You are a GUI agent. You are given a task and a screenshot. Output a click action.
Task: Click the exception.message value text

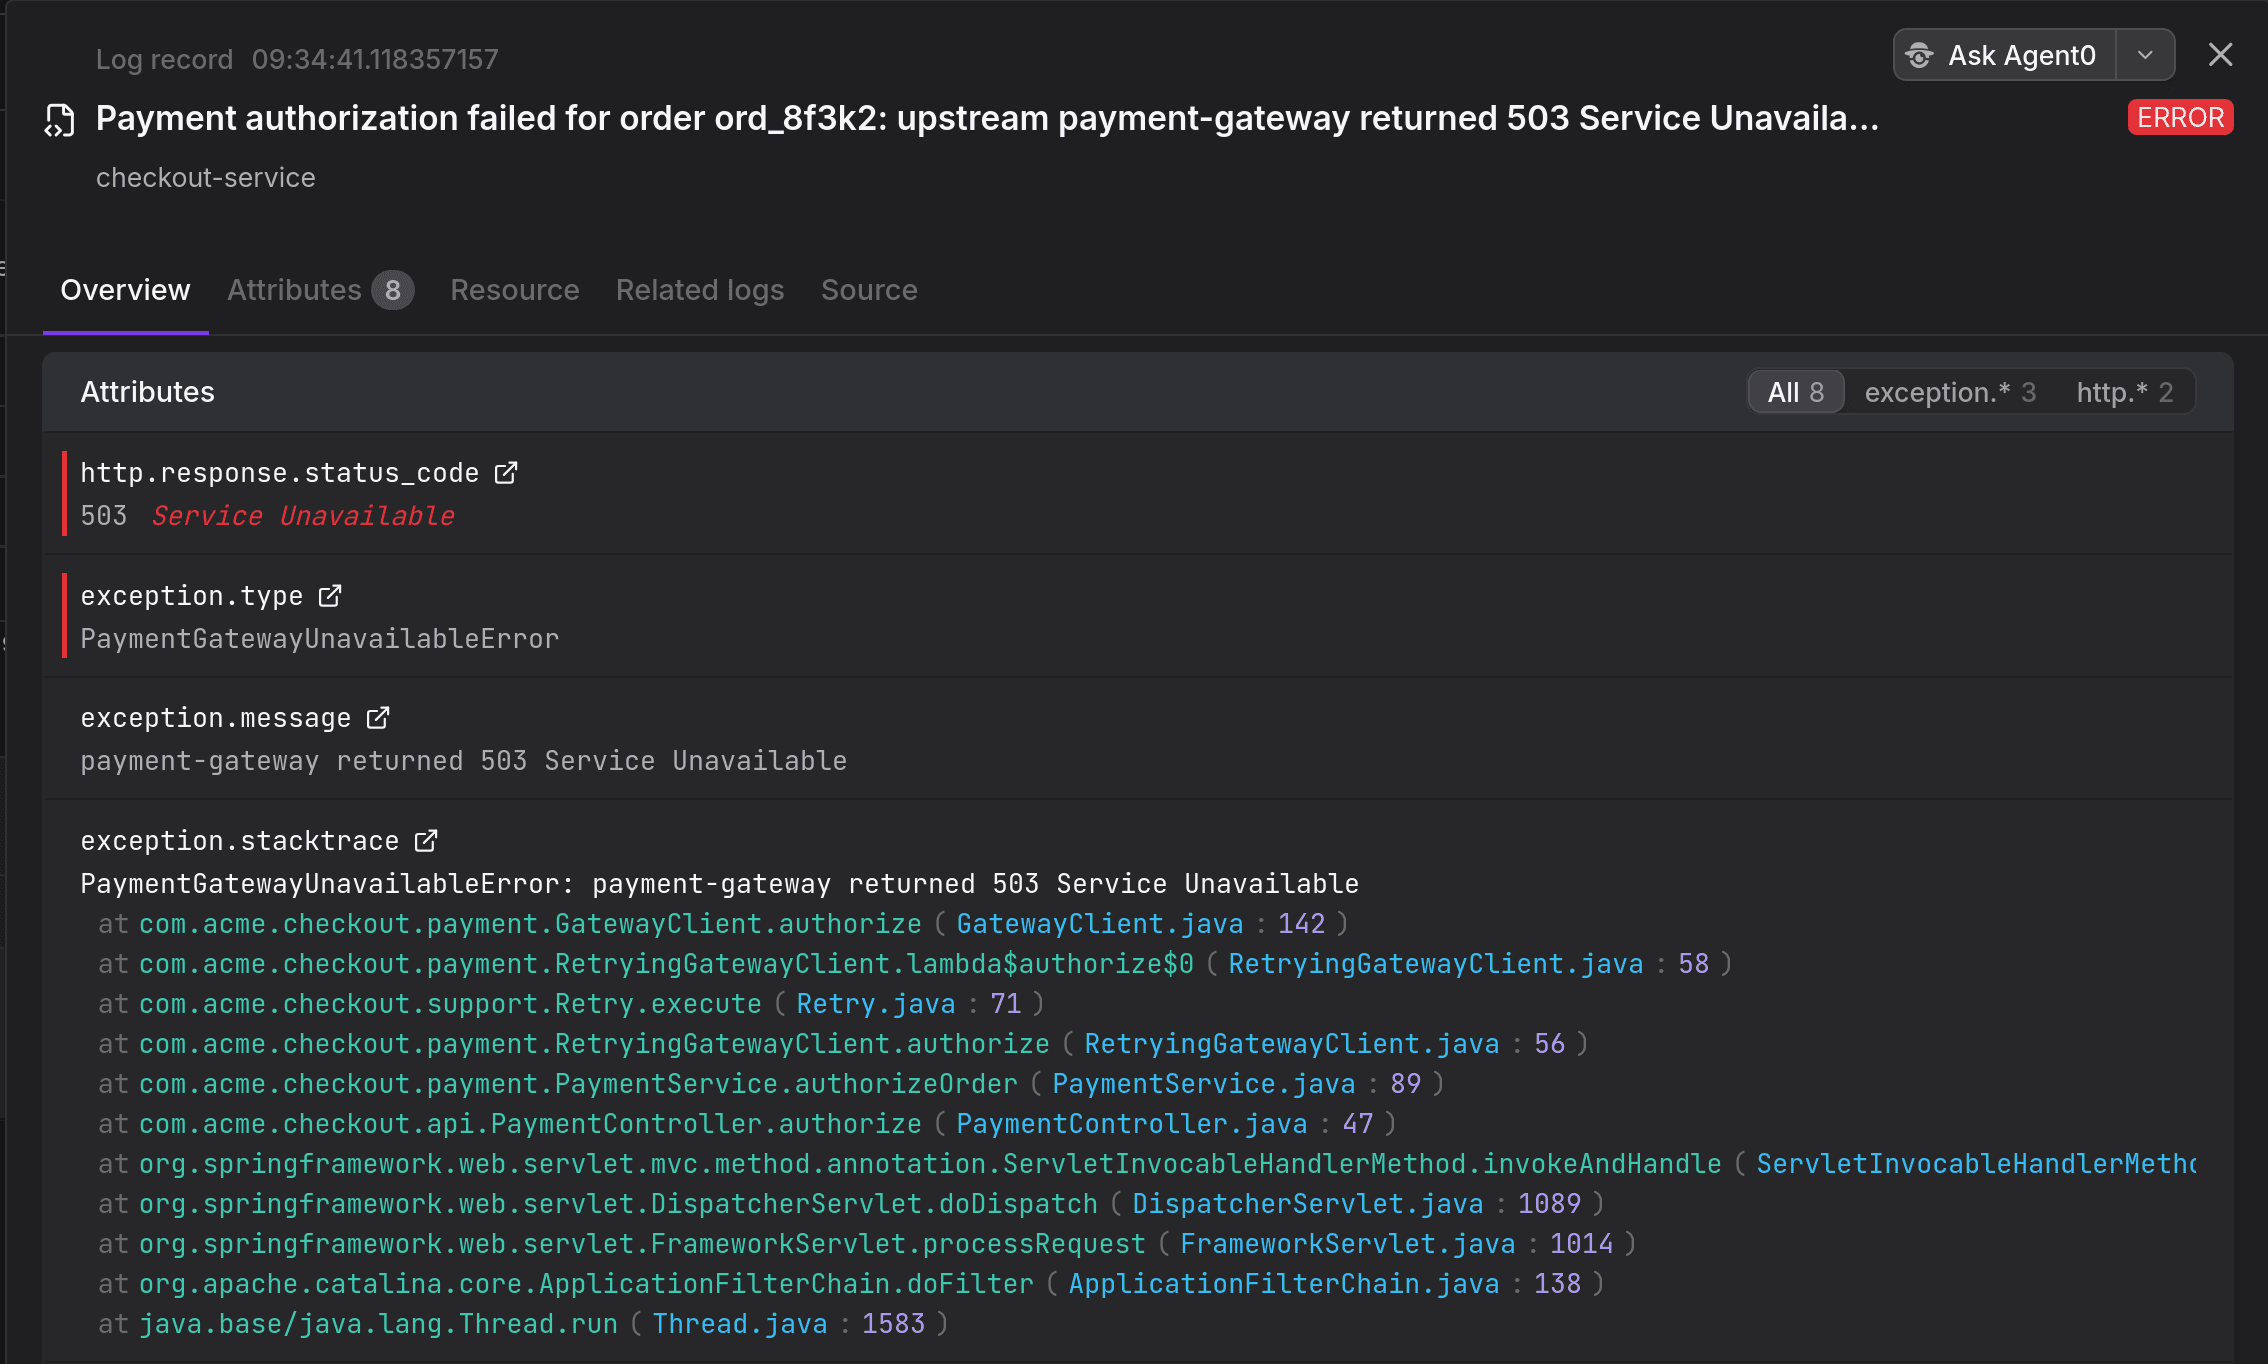[x=464, y=761]
